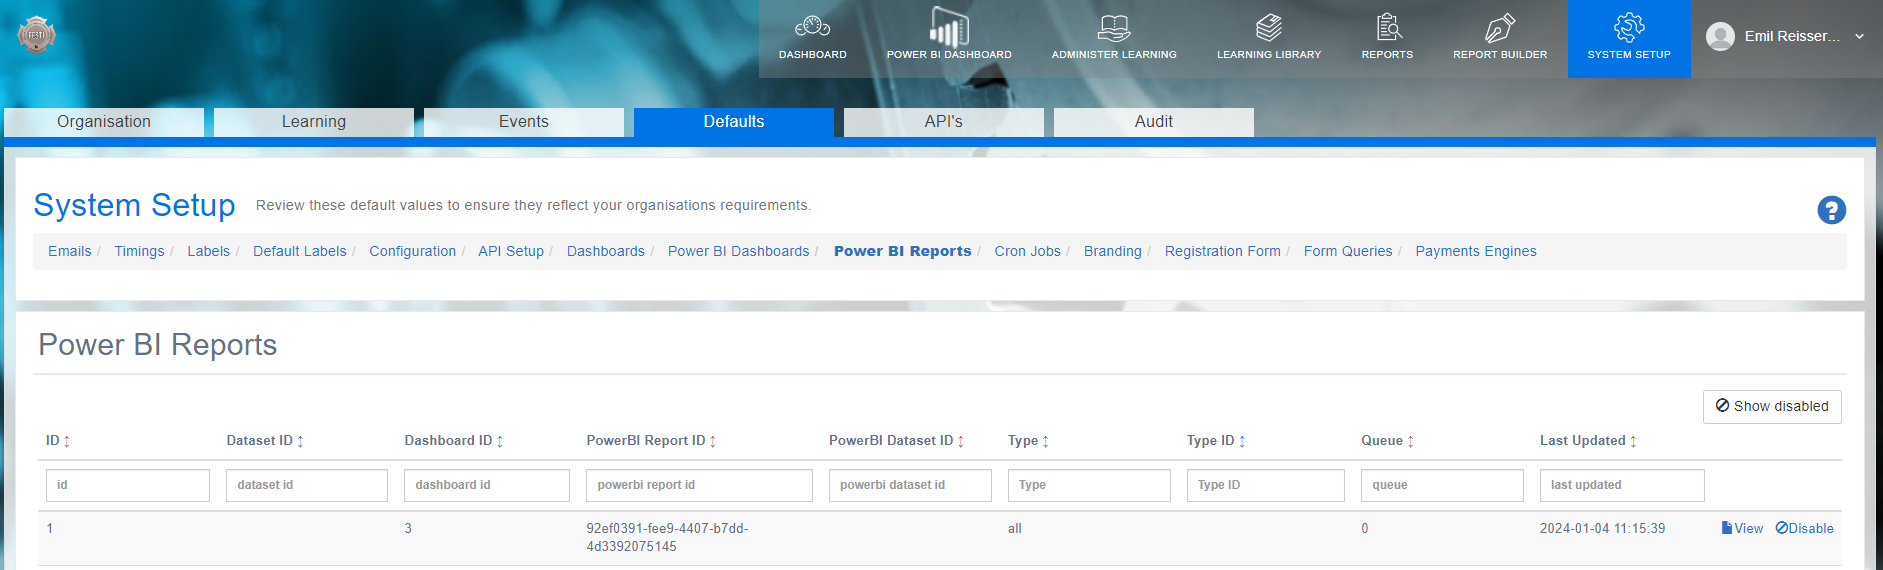Sort by Last Updated column arrows

click(x=1633, y=441)
